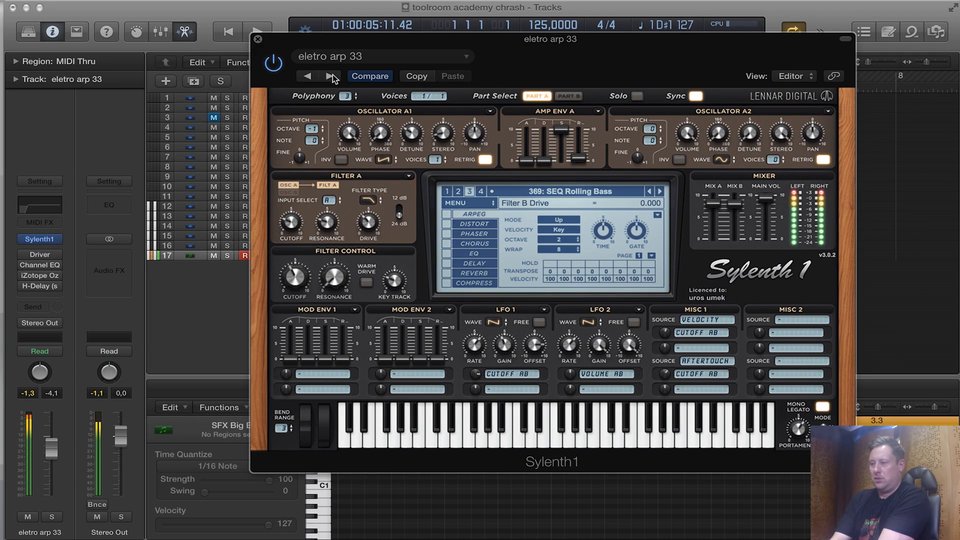Open the Loop Browser icon
The height and width of the screenshot is (540, 960).
coord(912,32)
